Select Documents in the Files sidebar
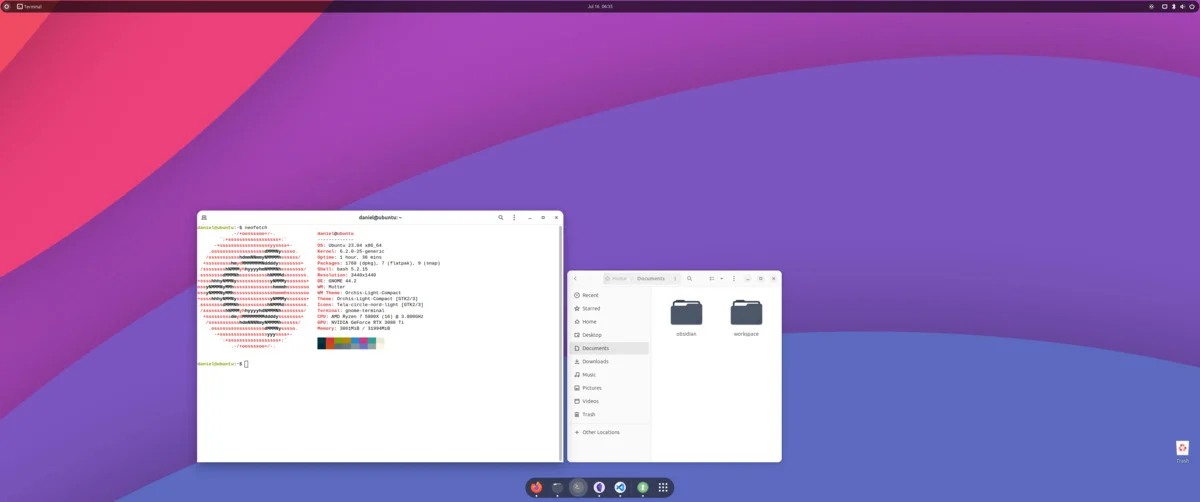 tap(609, 348)
